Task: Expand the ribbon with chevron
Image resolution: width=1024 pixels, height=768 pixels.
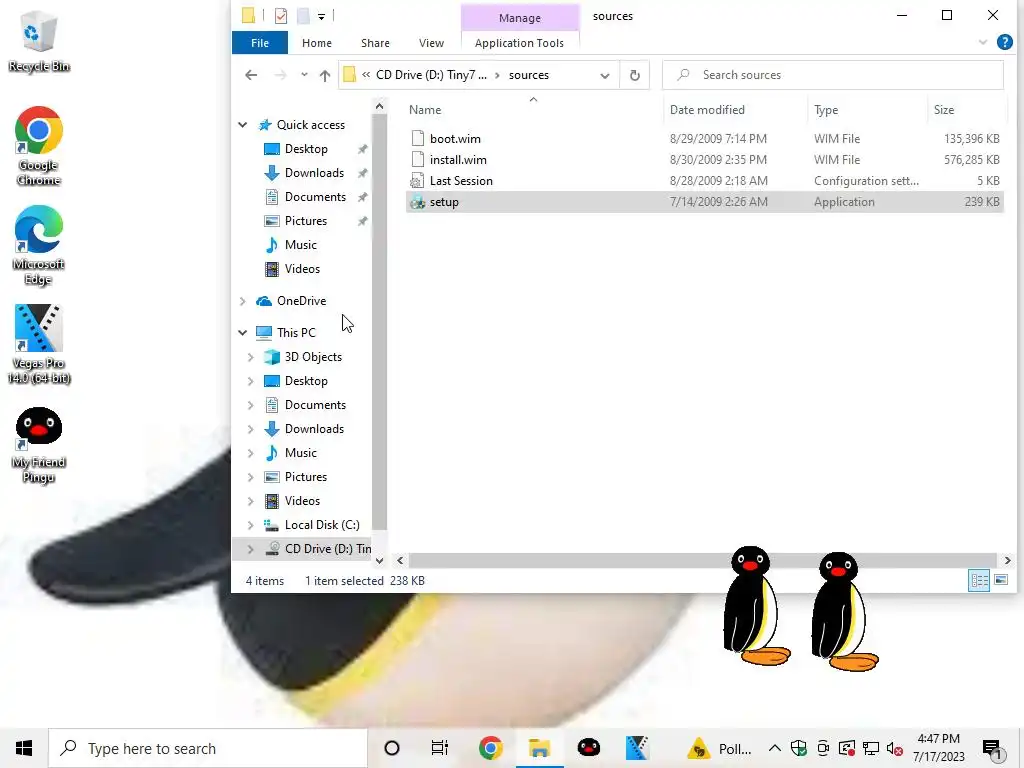Action: [982, 42]
